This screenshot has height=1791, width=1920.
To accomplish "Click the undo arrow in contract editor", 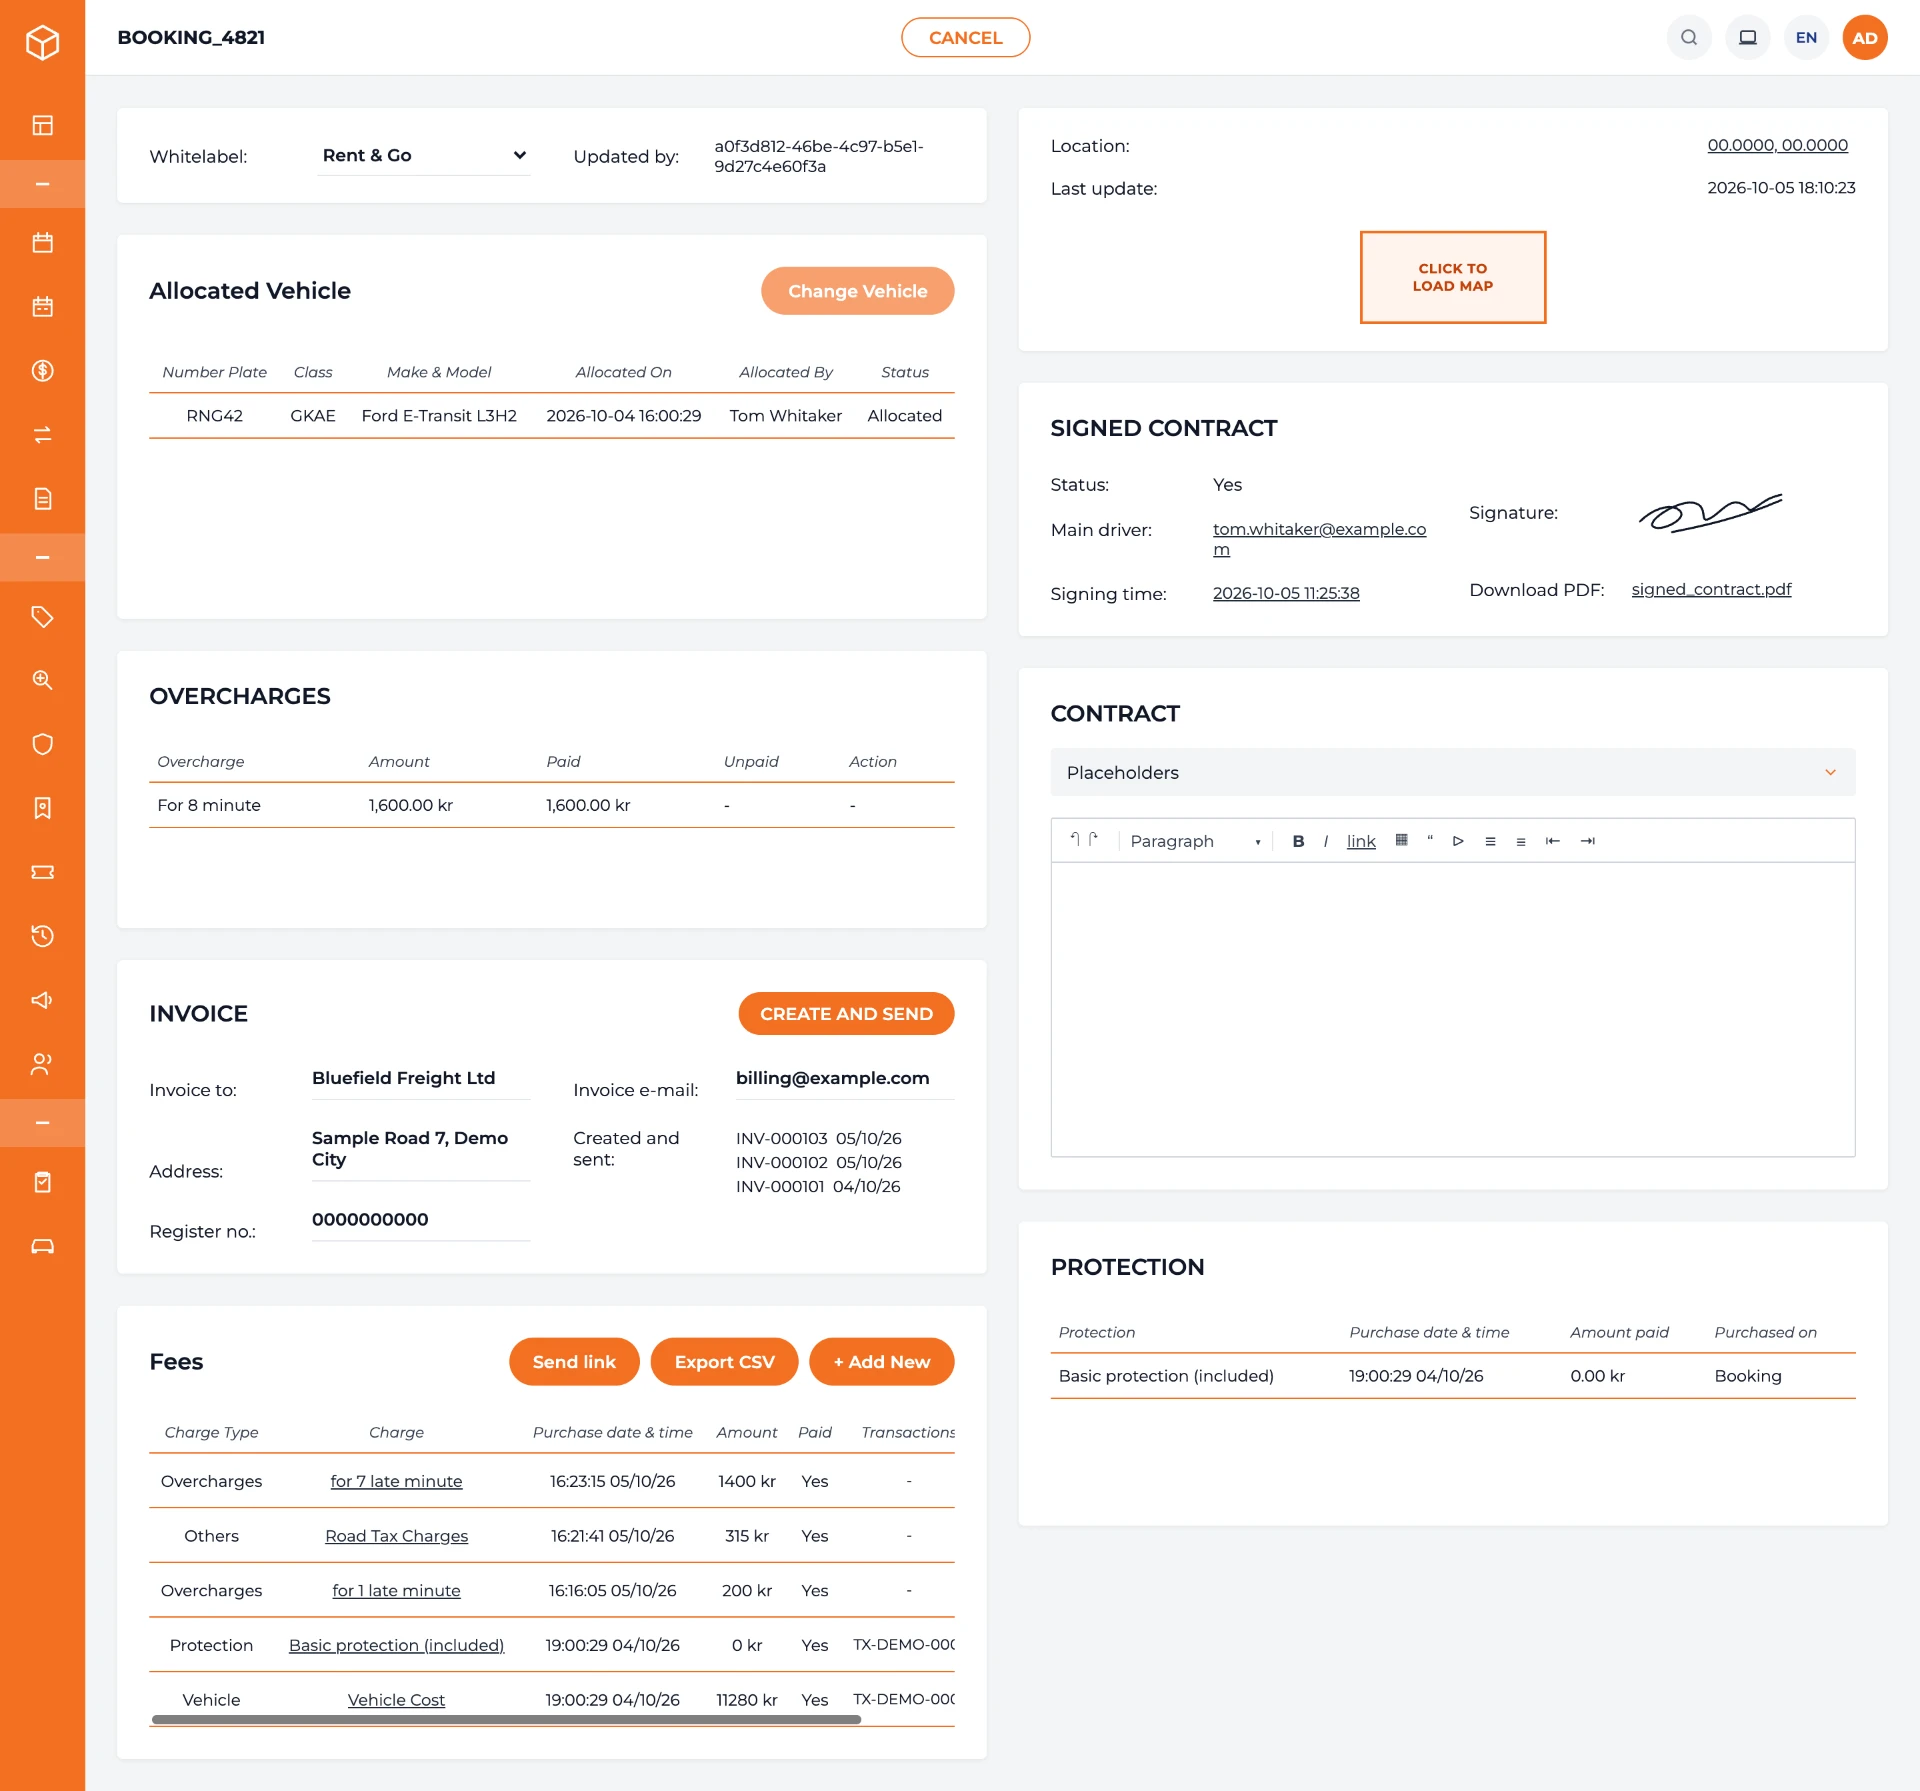I will coord(1075,840).
